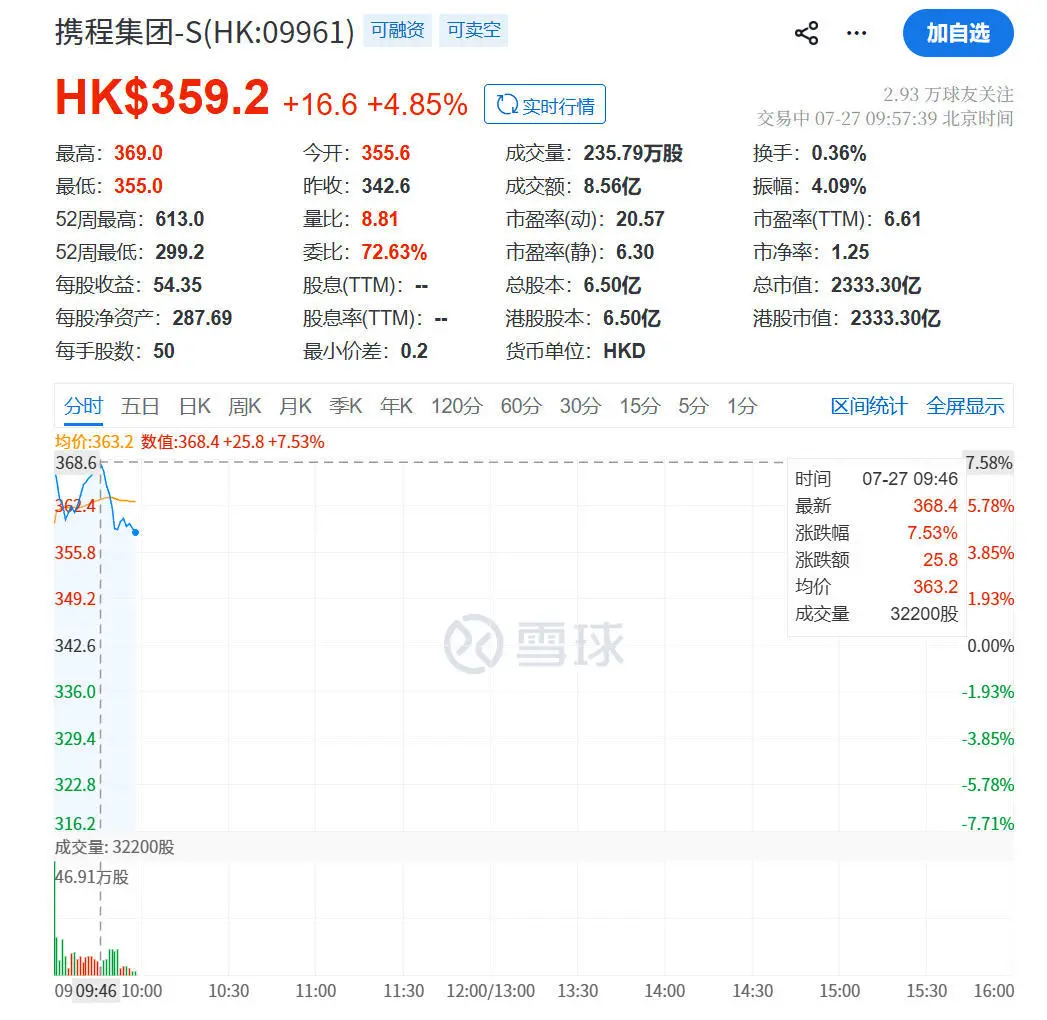Click the 09:46 crosshair time label

point(97,991)
